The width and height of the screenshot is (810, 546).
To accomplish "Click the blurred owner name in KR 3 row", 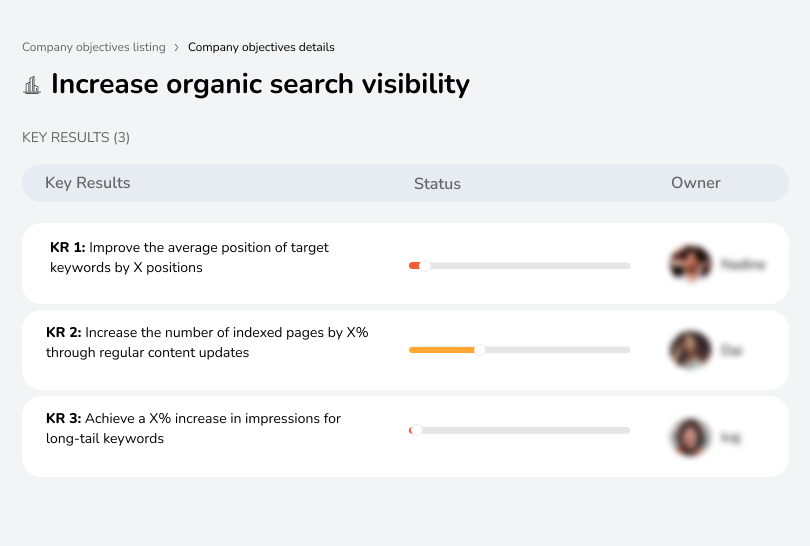I will [731, 437].
